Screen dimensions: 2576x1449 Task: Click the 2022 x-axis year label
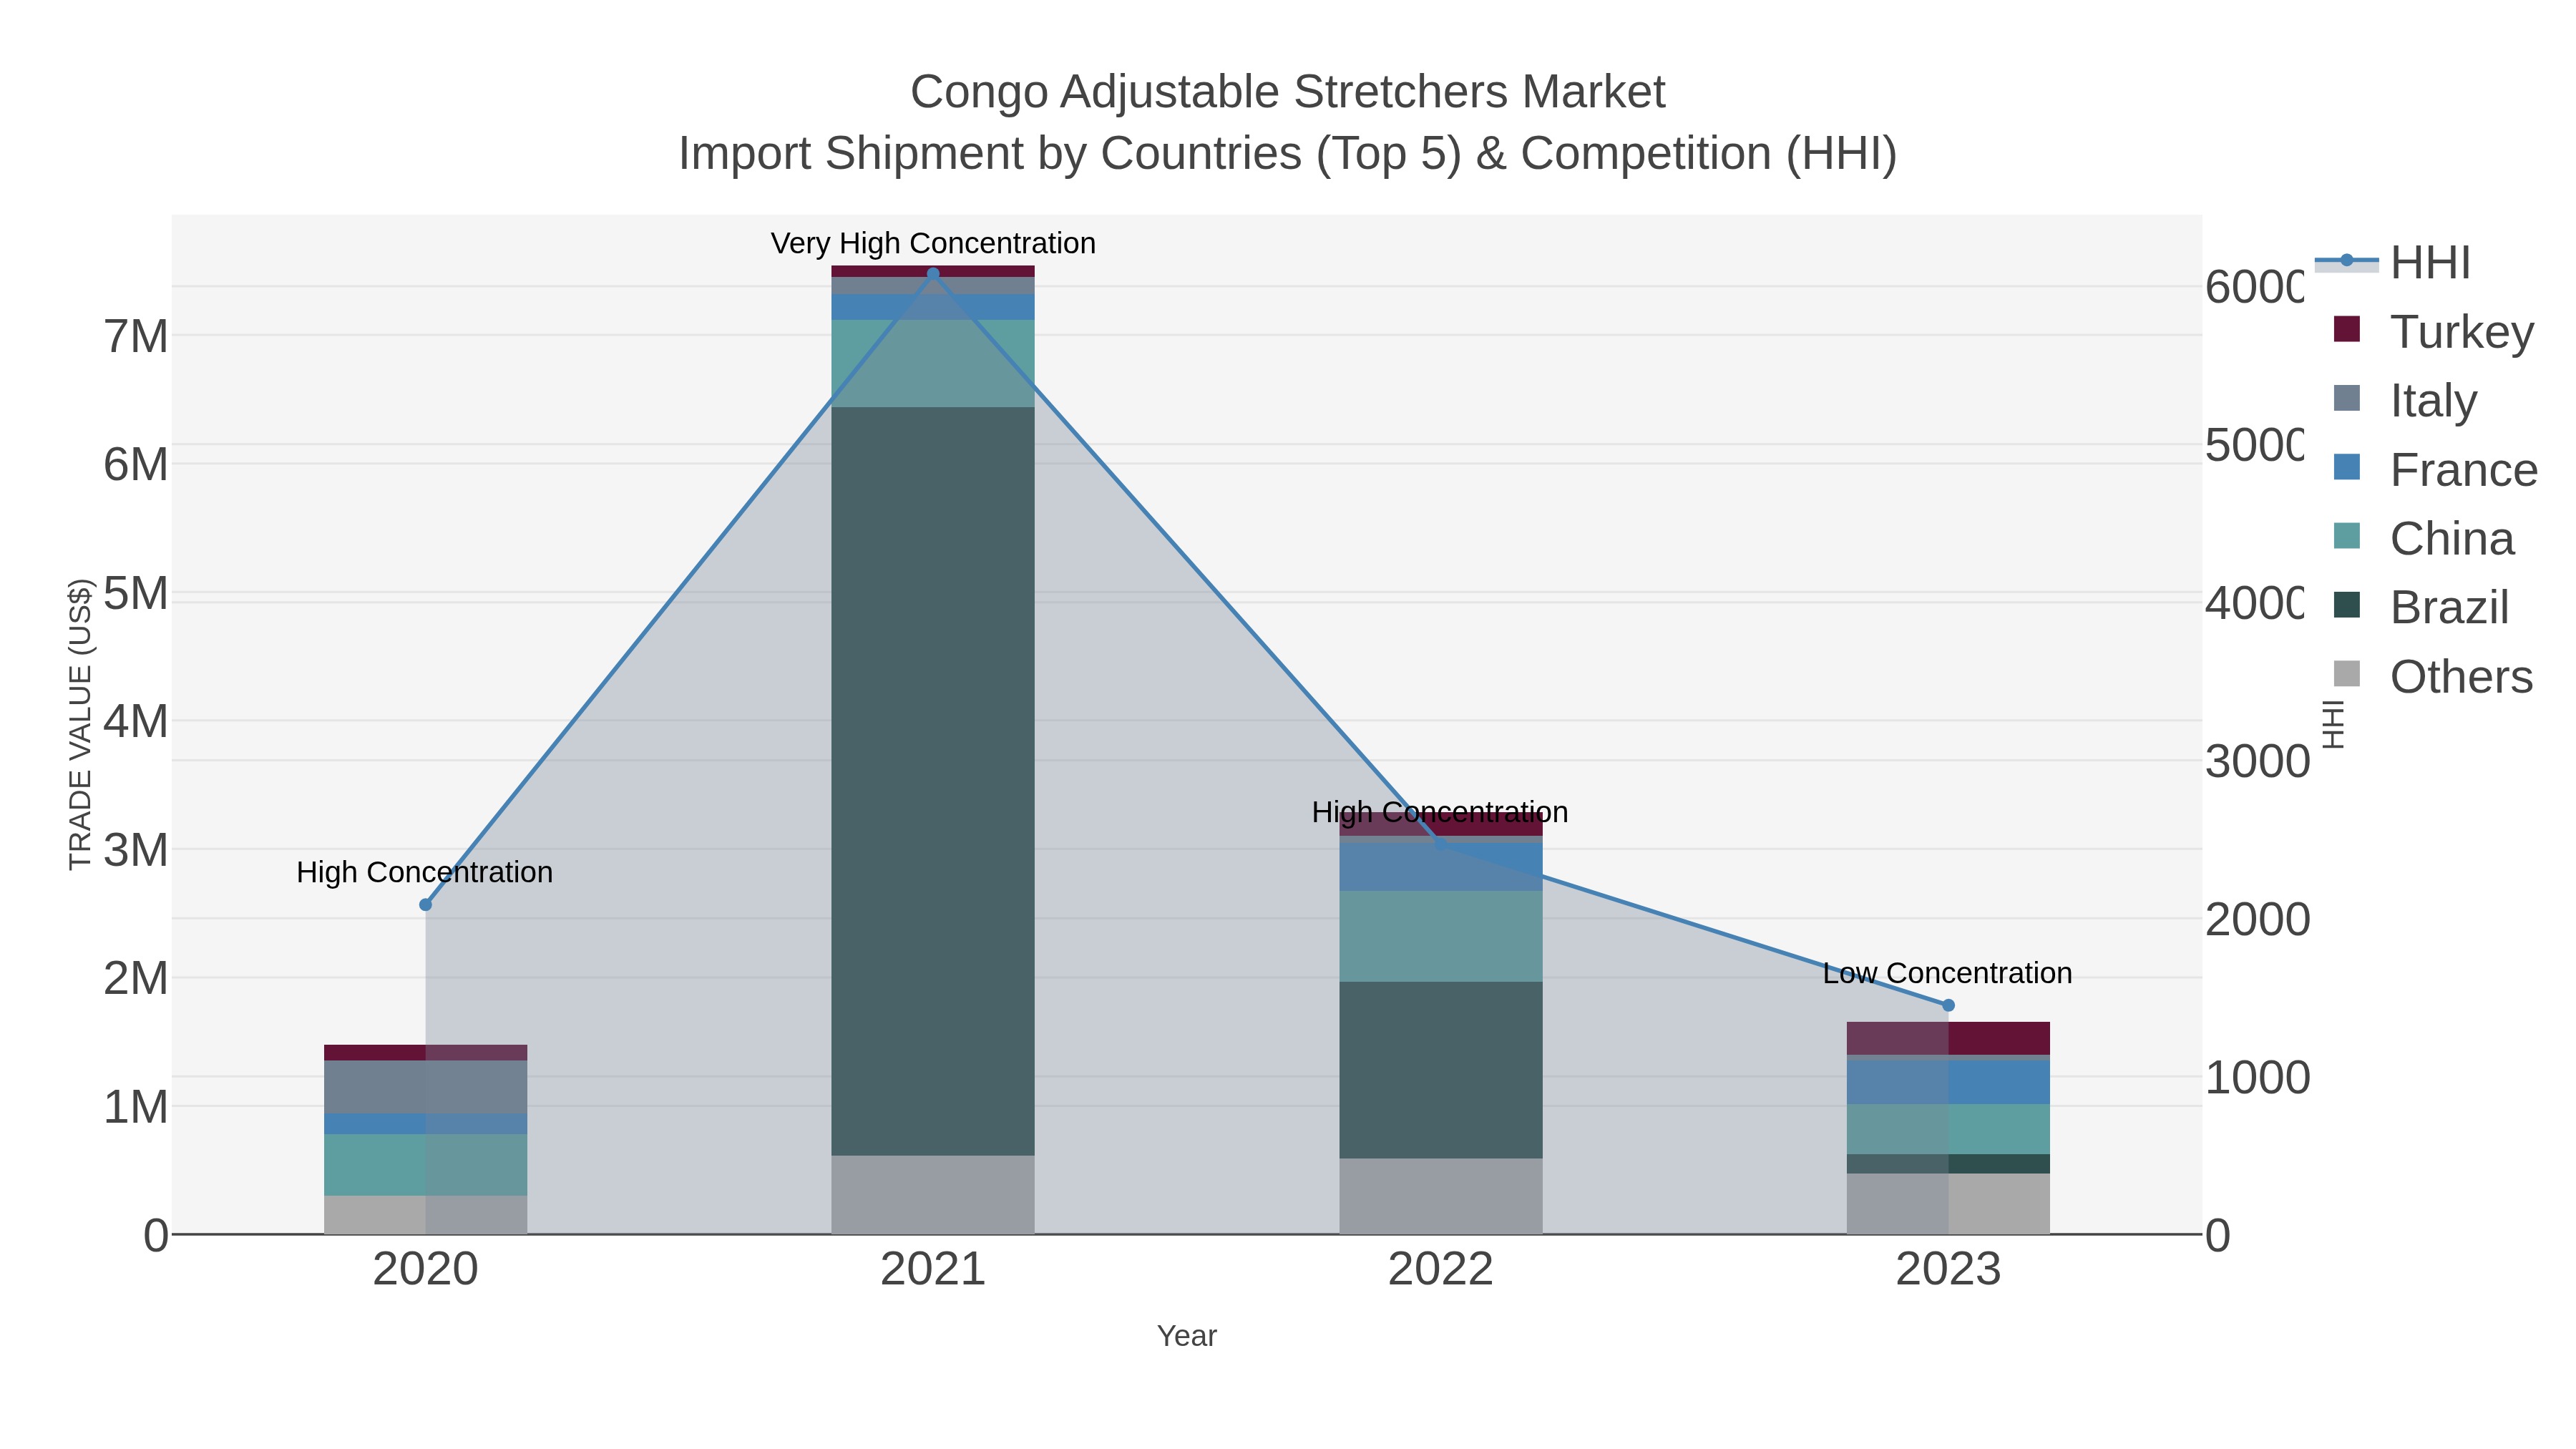1441,1270
